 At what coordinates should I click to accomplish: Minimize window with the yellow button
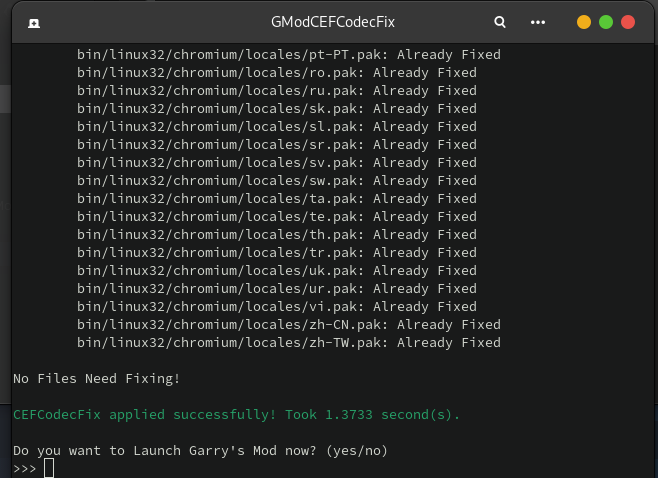pos(584,22)
